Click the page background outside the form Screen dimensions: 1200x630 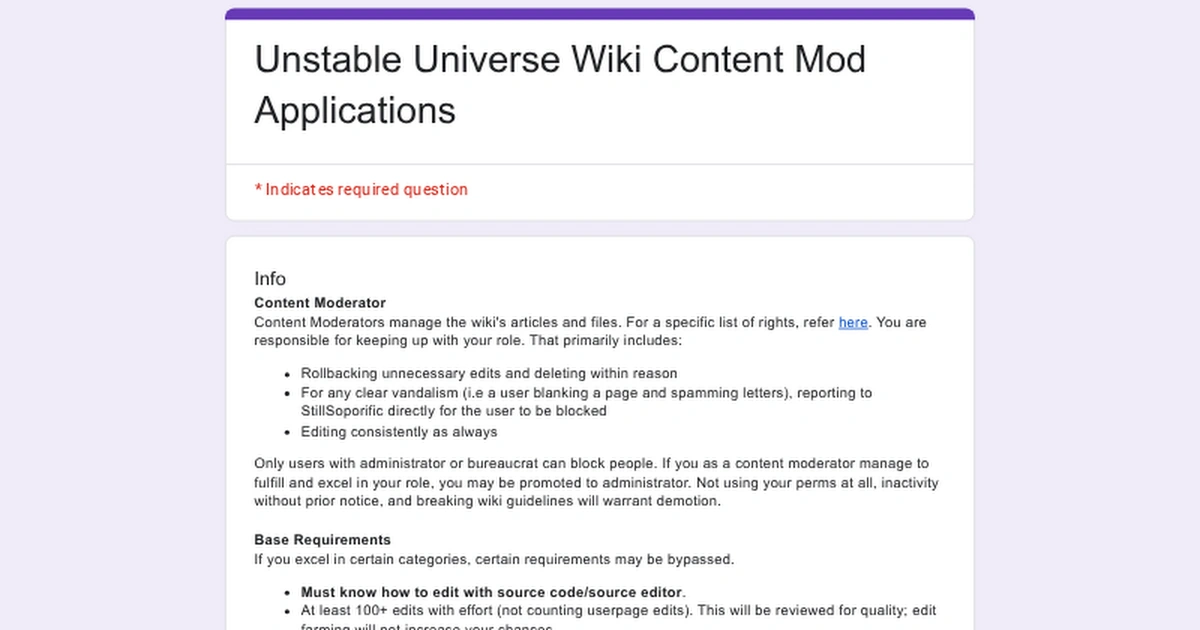point(100,315)
